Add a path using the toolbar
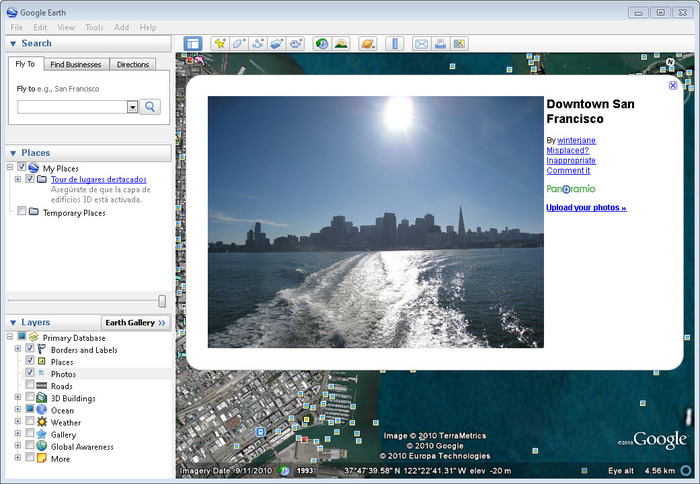The height and width of the screenshot is (484, 700). [x=258, y=44]
